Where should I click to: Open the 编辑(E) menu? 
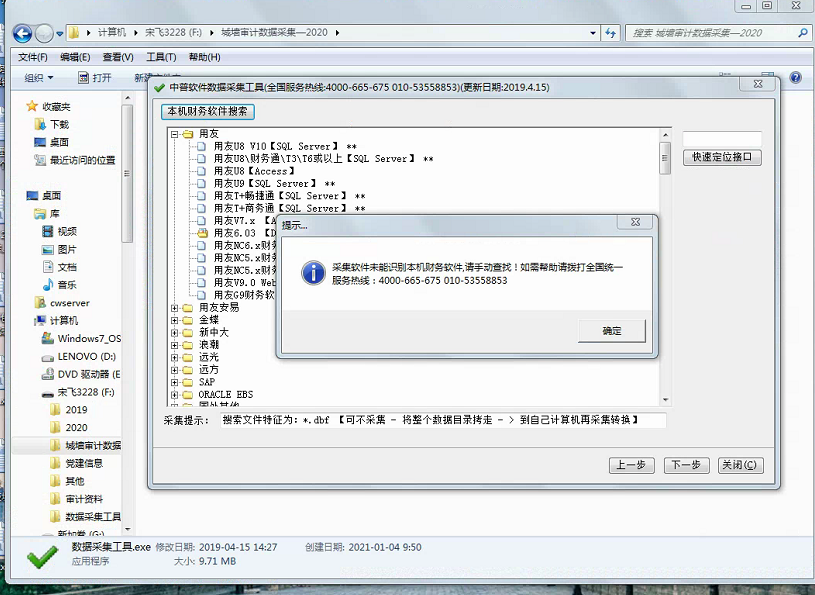pos(75,57)
